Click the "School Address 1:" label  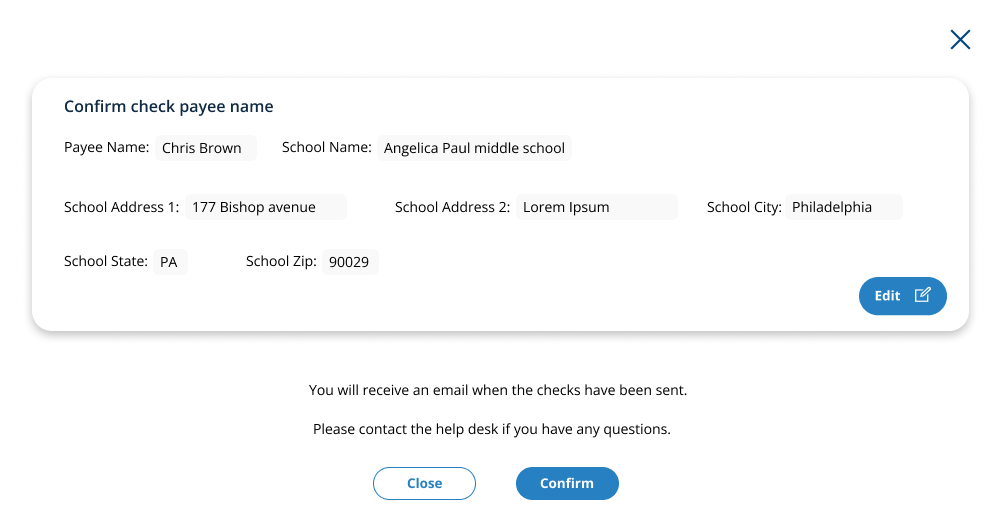click(122, 207)
